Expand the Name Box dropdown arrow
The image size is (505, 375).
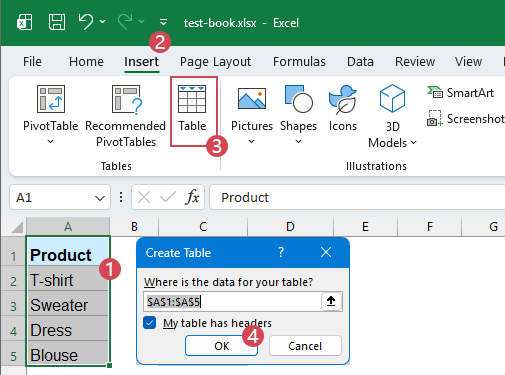(99, 198)
